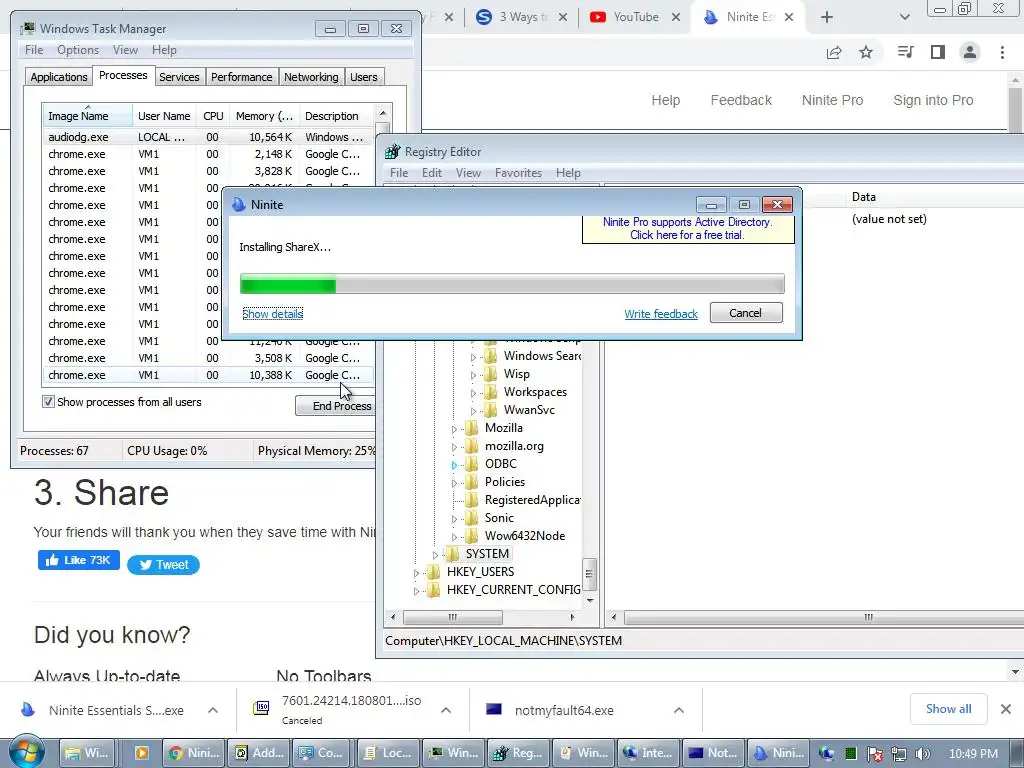Screen dimensions: 1024x768
Task: Click the Twitter Tweet button
Action: 163,565
